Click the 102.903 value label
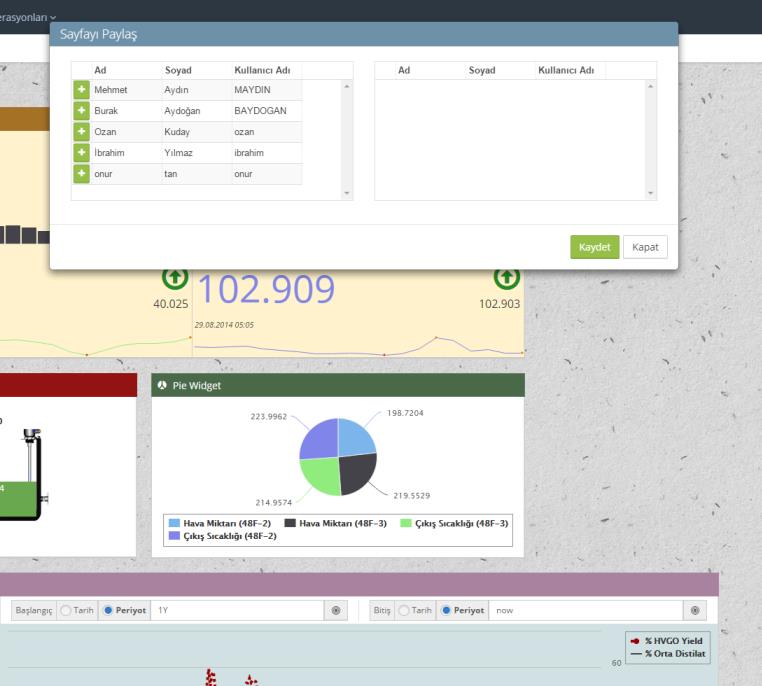762x686 pixels. (x=500, y=304)
